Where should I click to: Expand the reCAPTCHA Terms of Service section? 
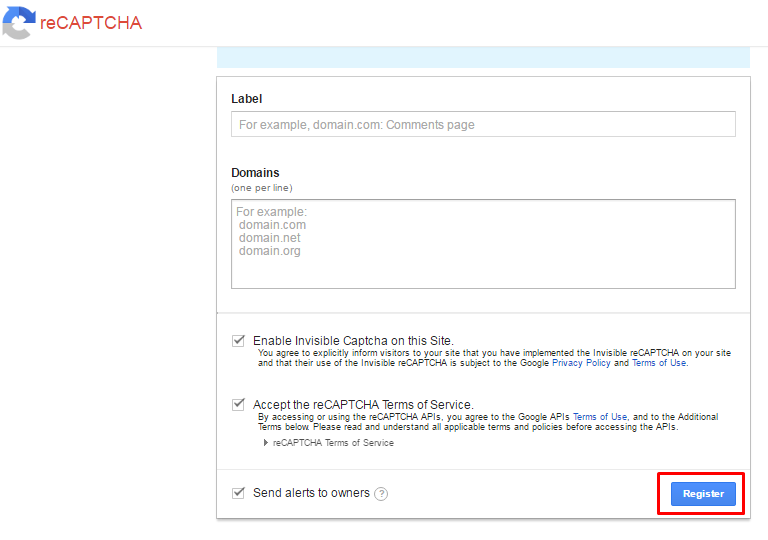coord(329,443)
